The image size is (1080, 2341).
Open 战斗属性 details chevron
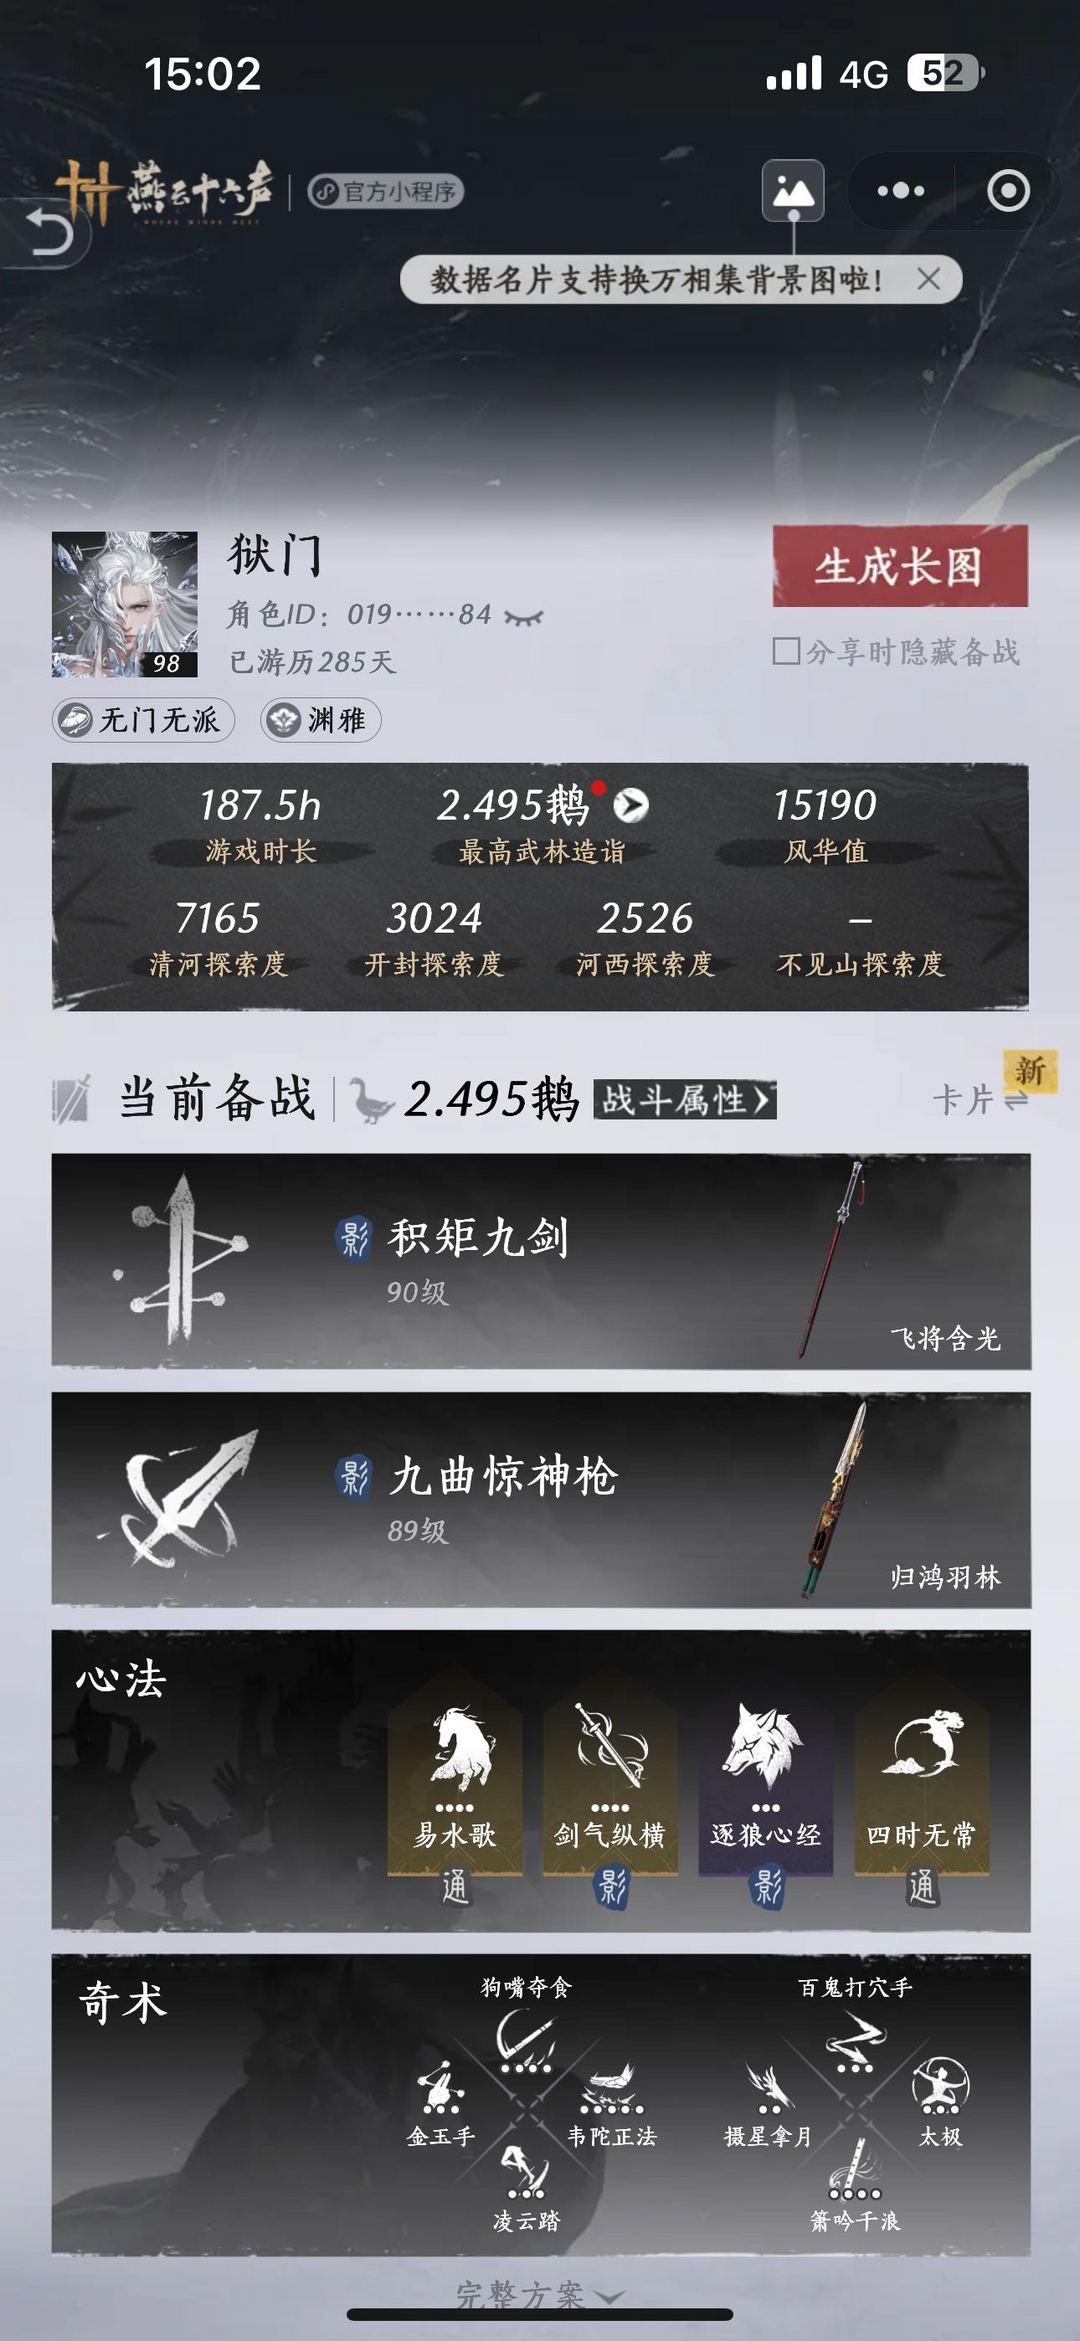pos(685,1100)
